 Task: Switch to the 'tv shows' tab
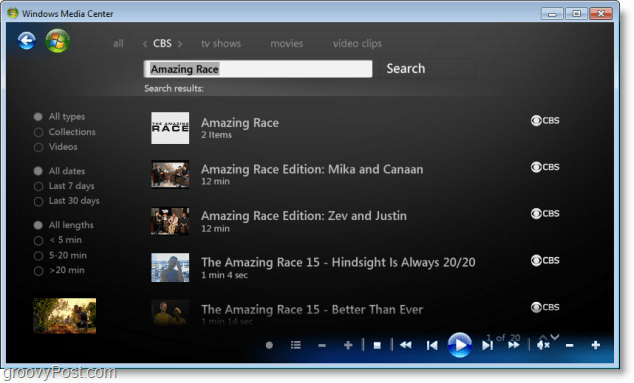coord(221,44)
